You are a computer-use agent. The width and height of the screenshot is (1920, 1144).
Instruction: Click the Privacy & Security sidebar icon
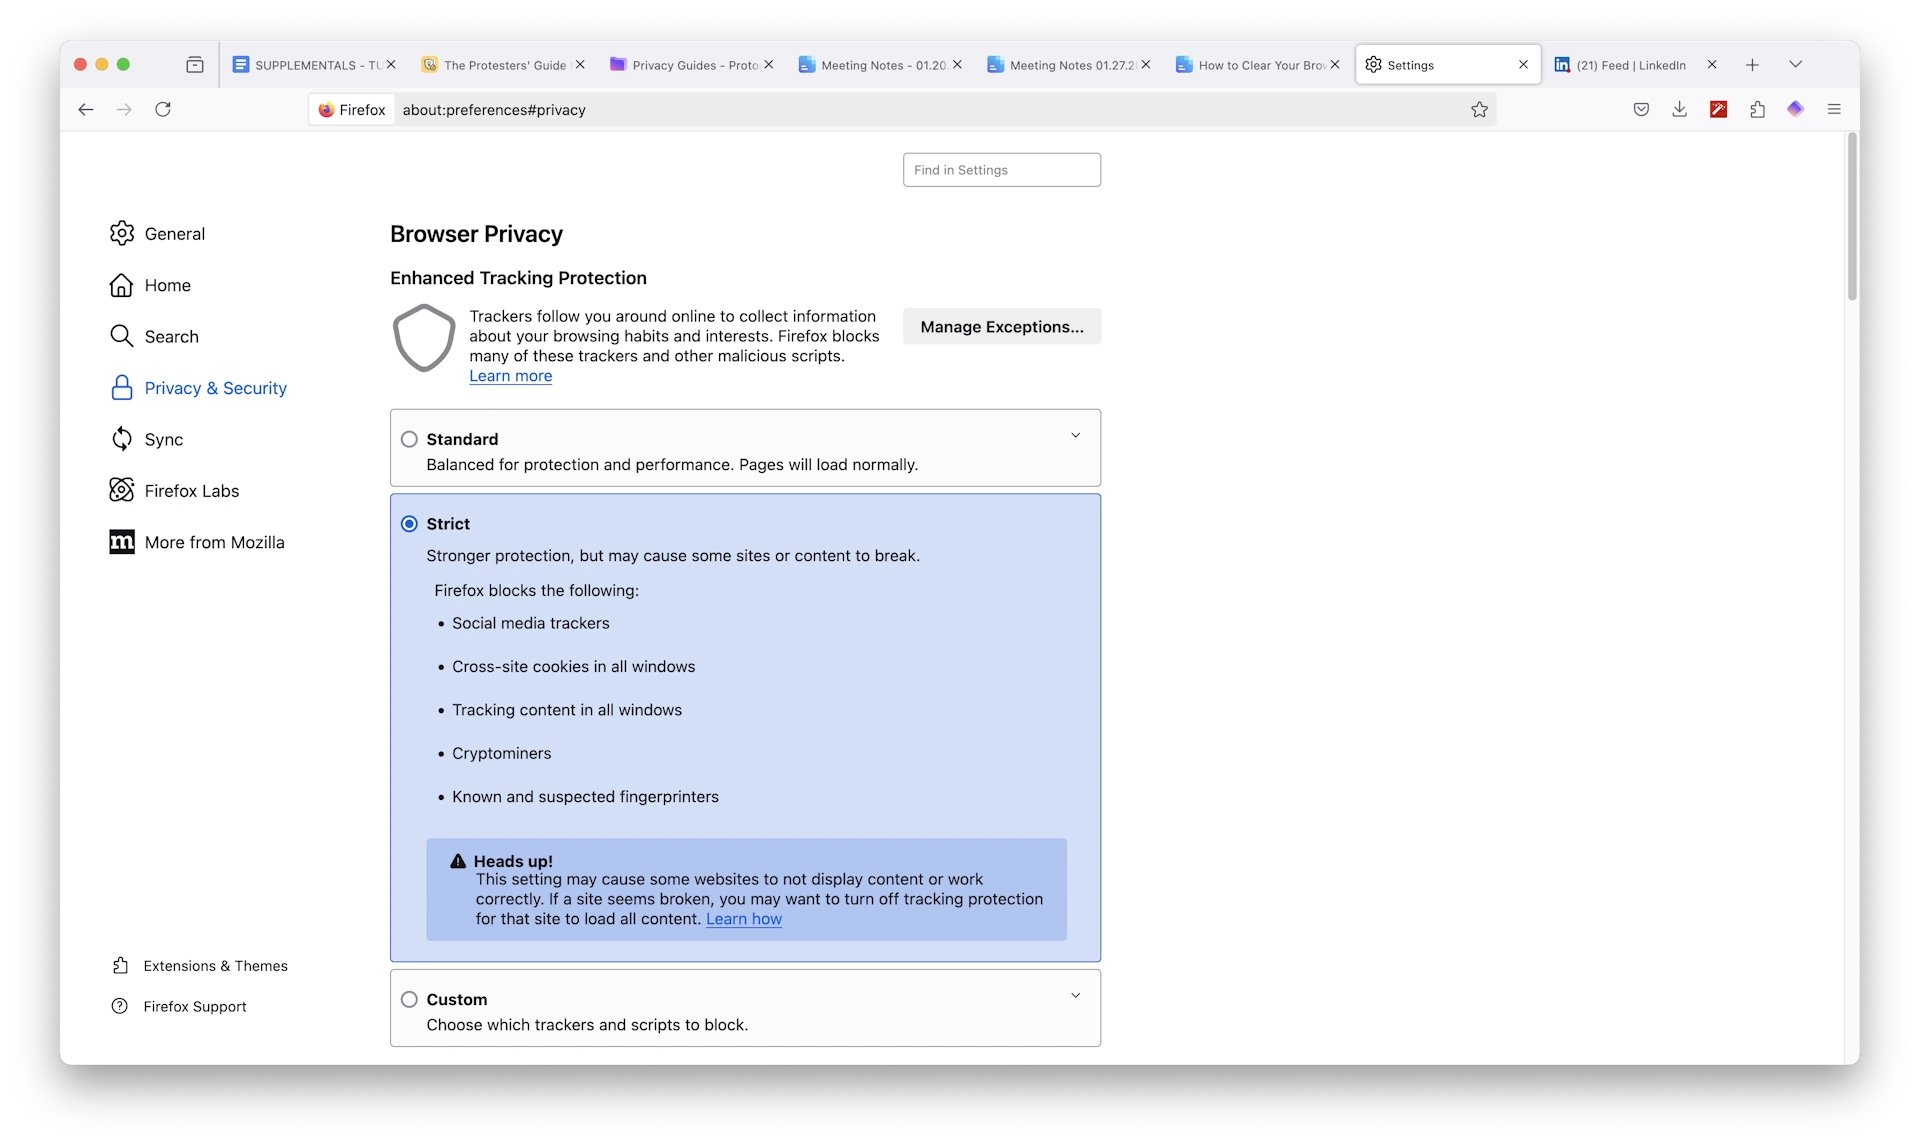click(121, 388)
